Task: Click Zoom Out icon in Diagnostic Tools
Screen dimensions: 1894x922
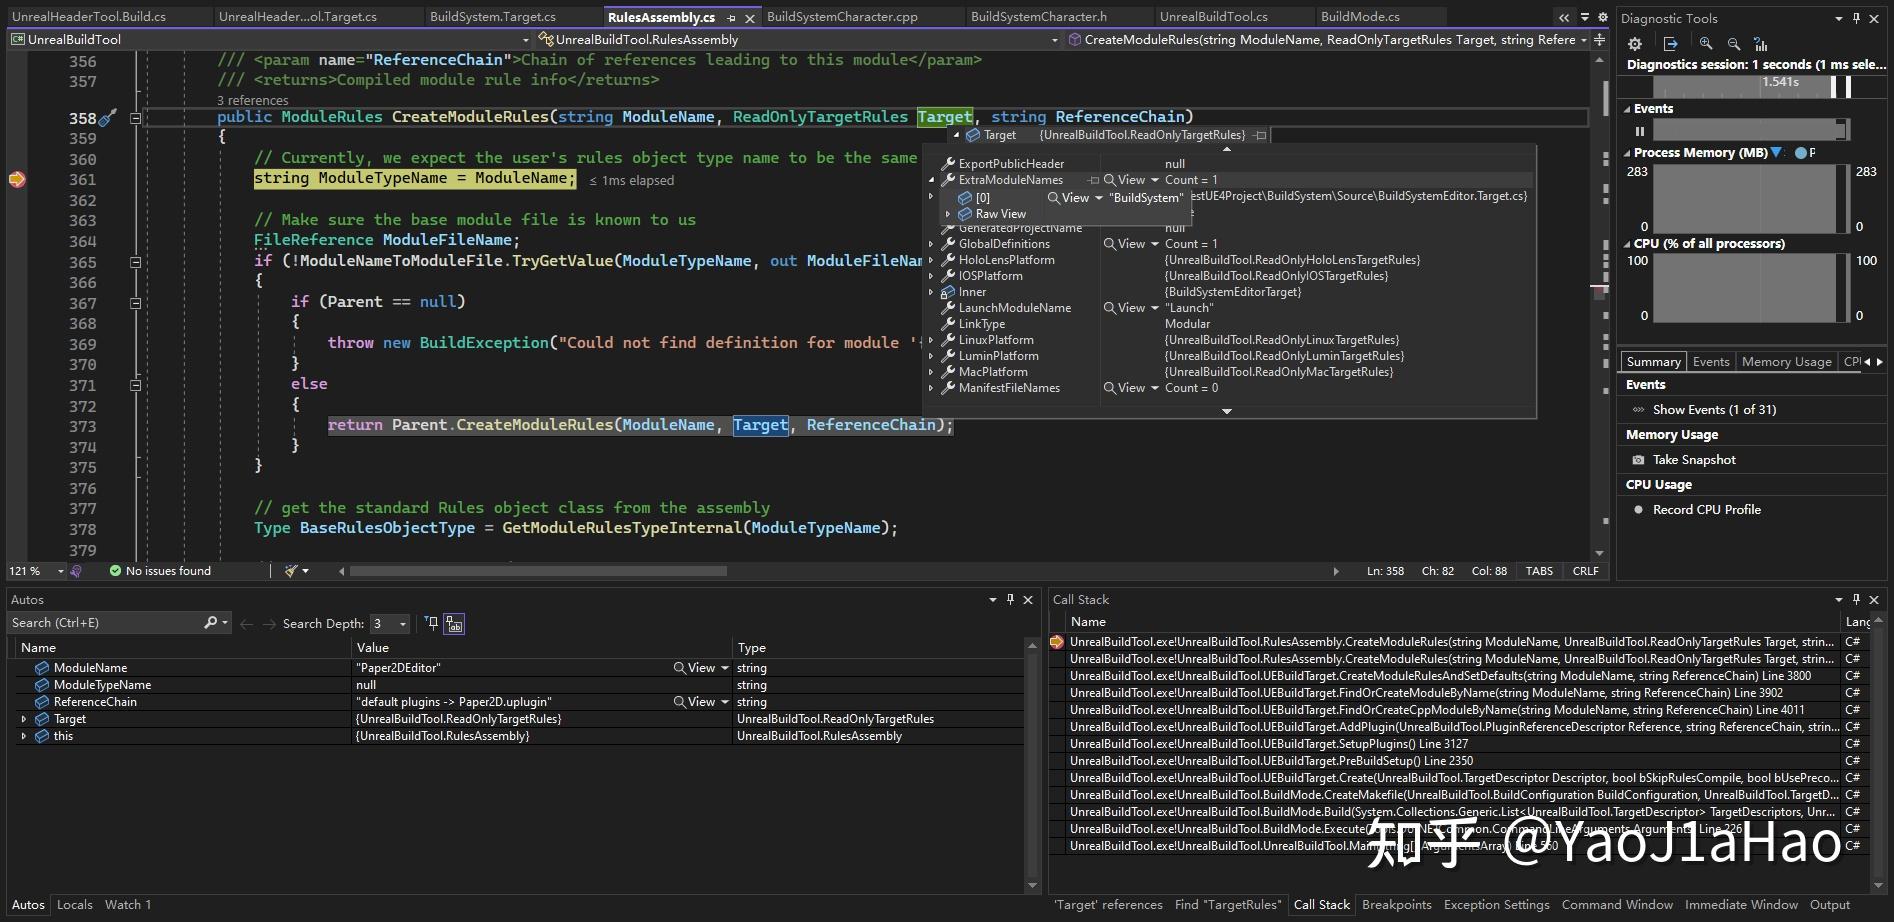Action: (x=1734, y=44)
